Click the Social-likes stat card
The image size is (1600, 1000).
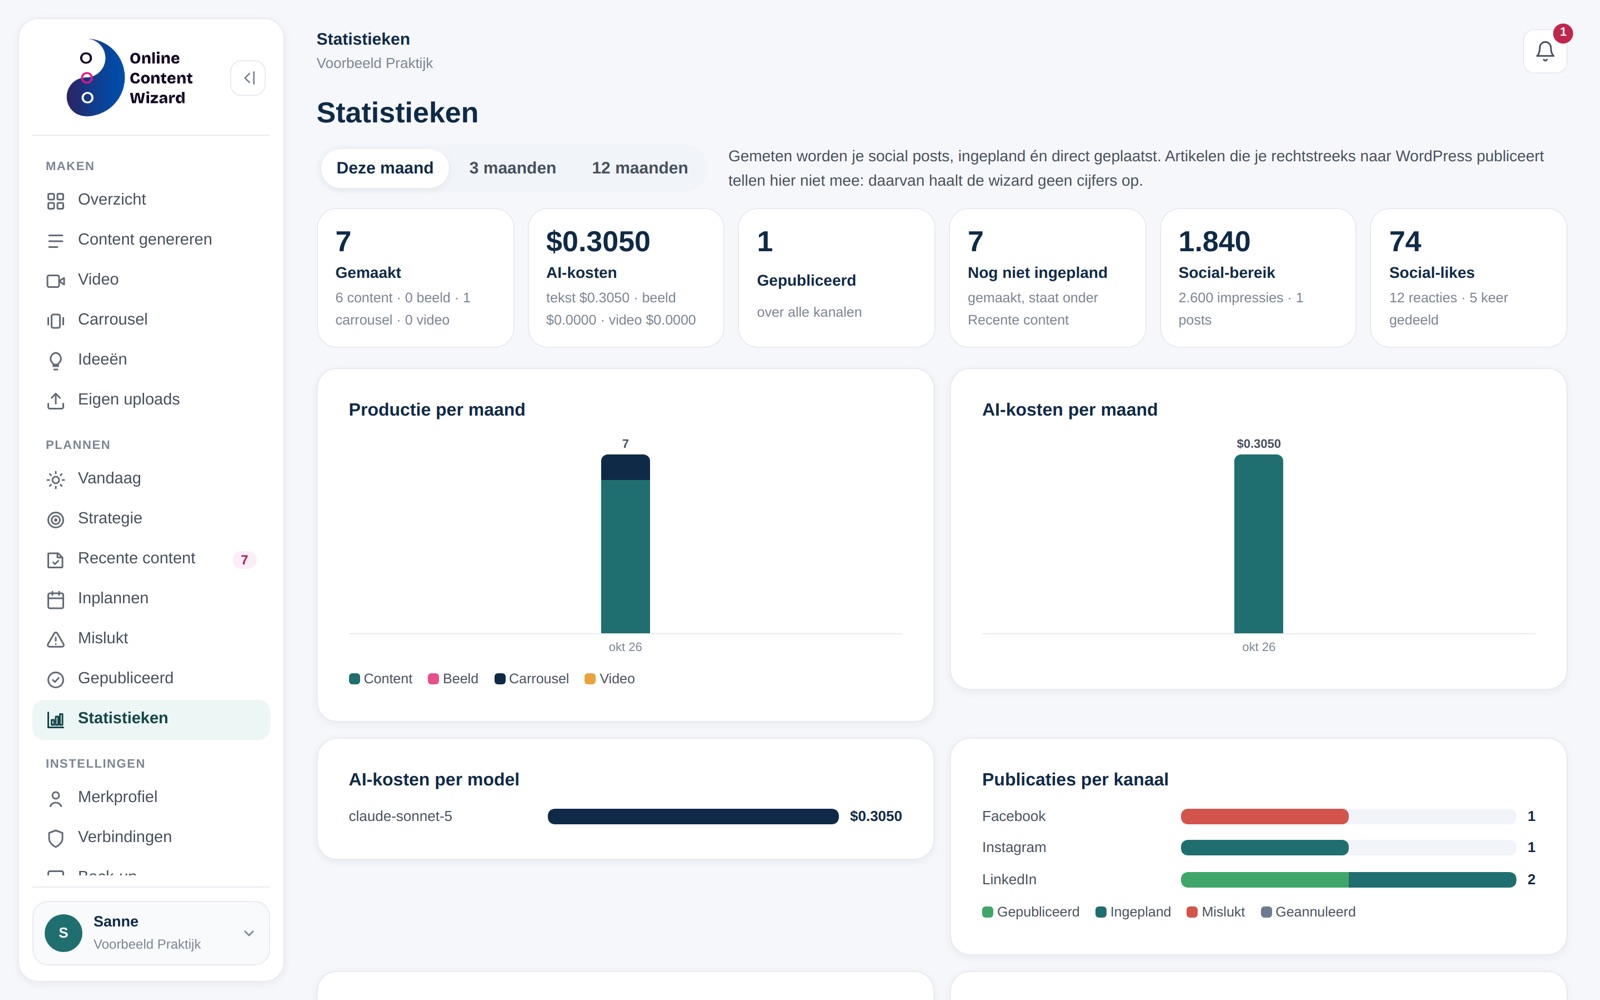(1468, 278)
